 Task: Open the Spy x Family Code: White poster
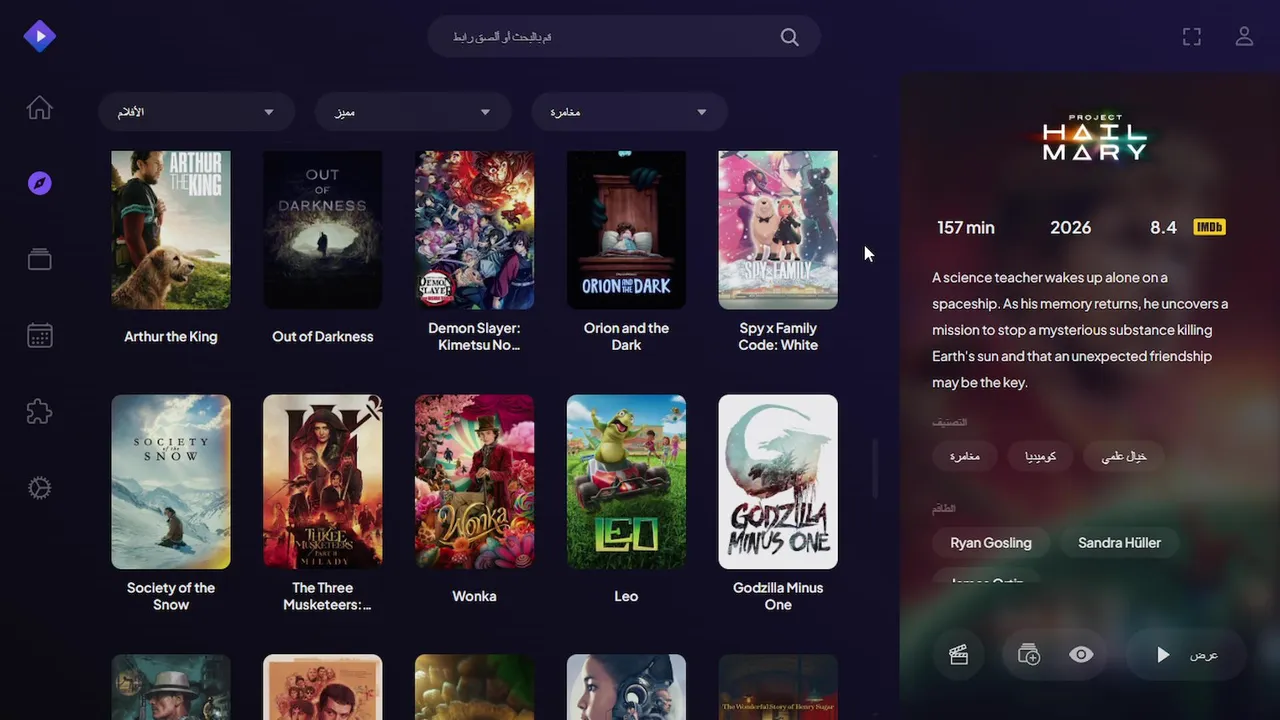click(x=778, y=230)
